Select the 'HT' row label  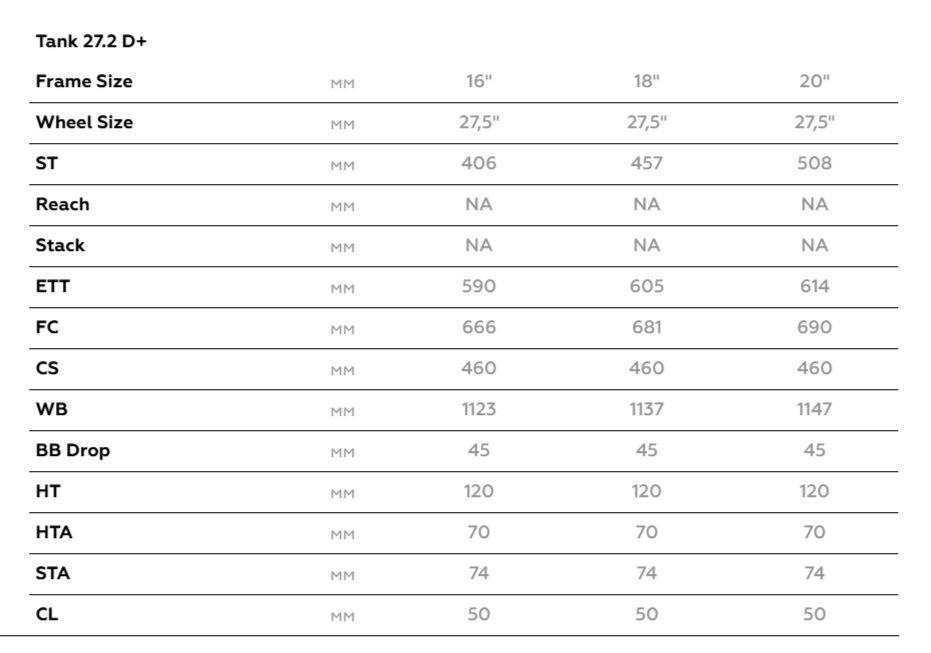(48, 491)
